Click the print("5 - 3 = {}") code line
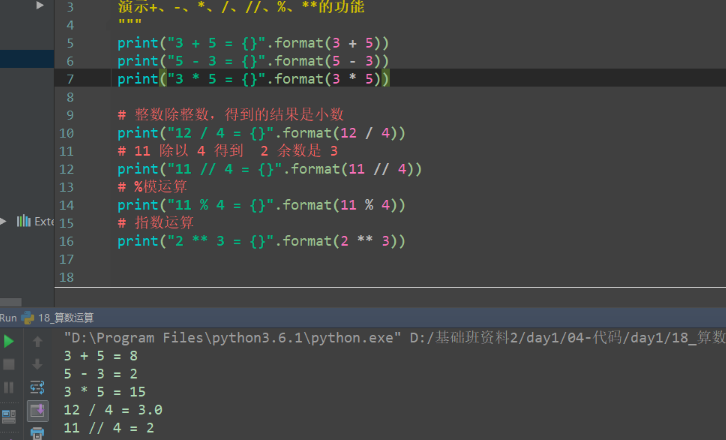 (253, 61)
